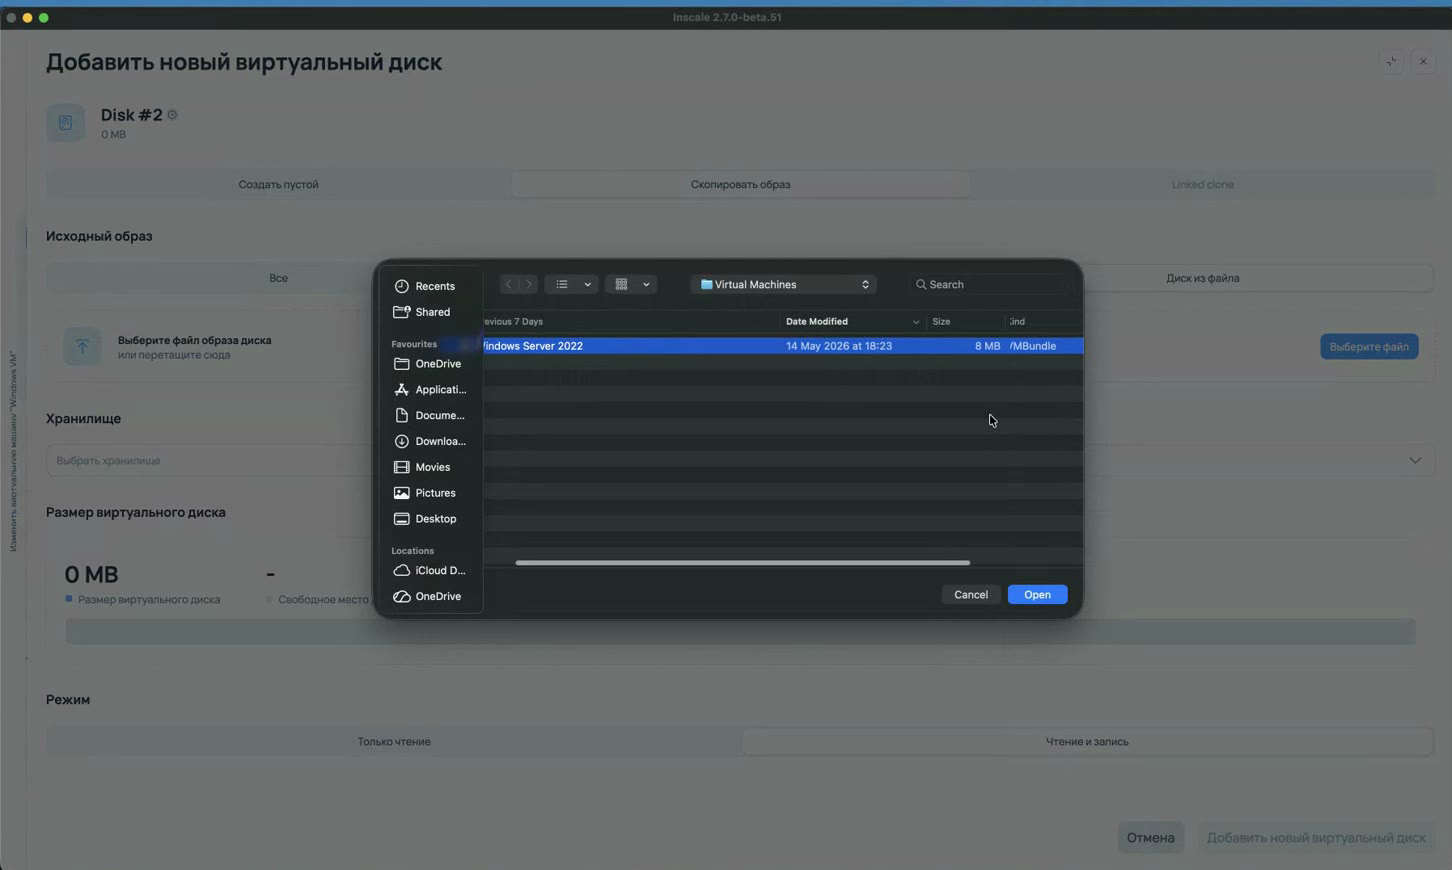The width and height of the screenshot is (1452, 870).
Task: Click the list view icon in file dialog
Action: click(562, 285)
